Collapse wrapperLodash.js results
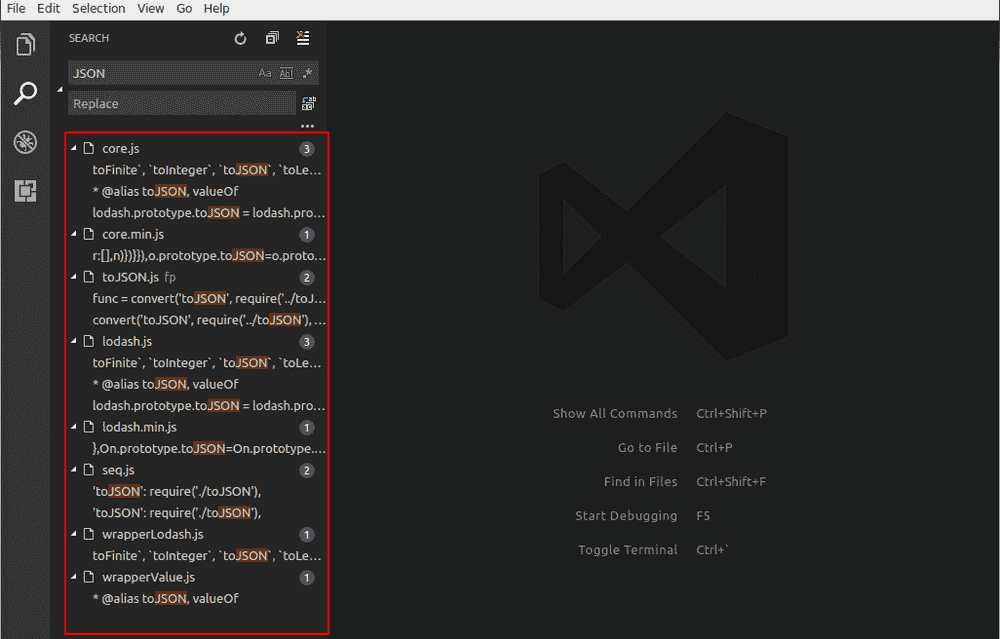This screenshot has height=639, width=1000. 74,534
